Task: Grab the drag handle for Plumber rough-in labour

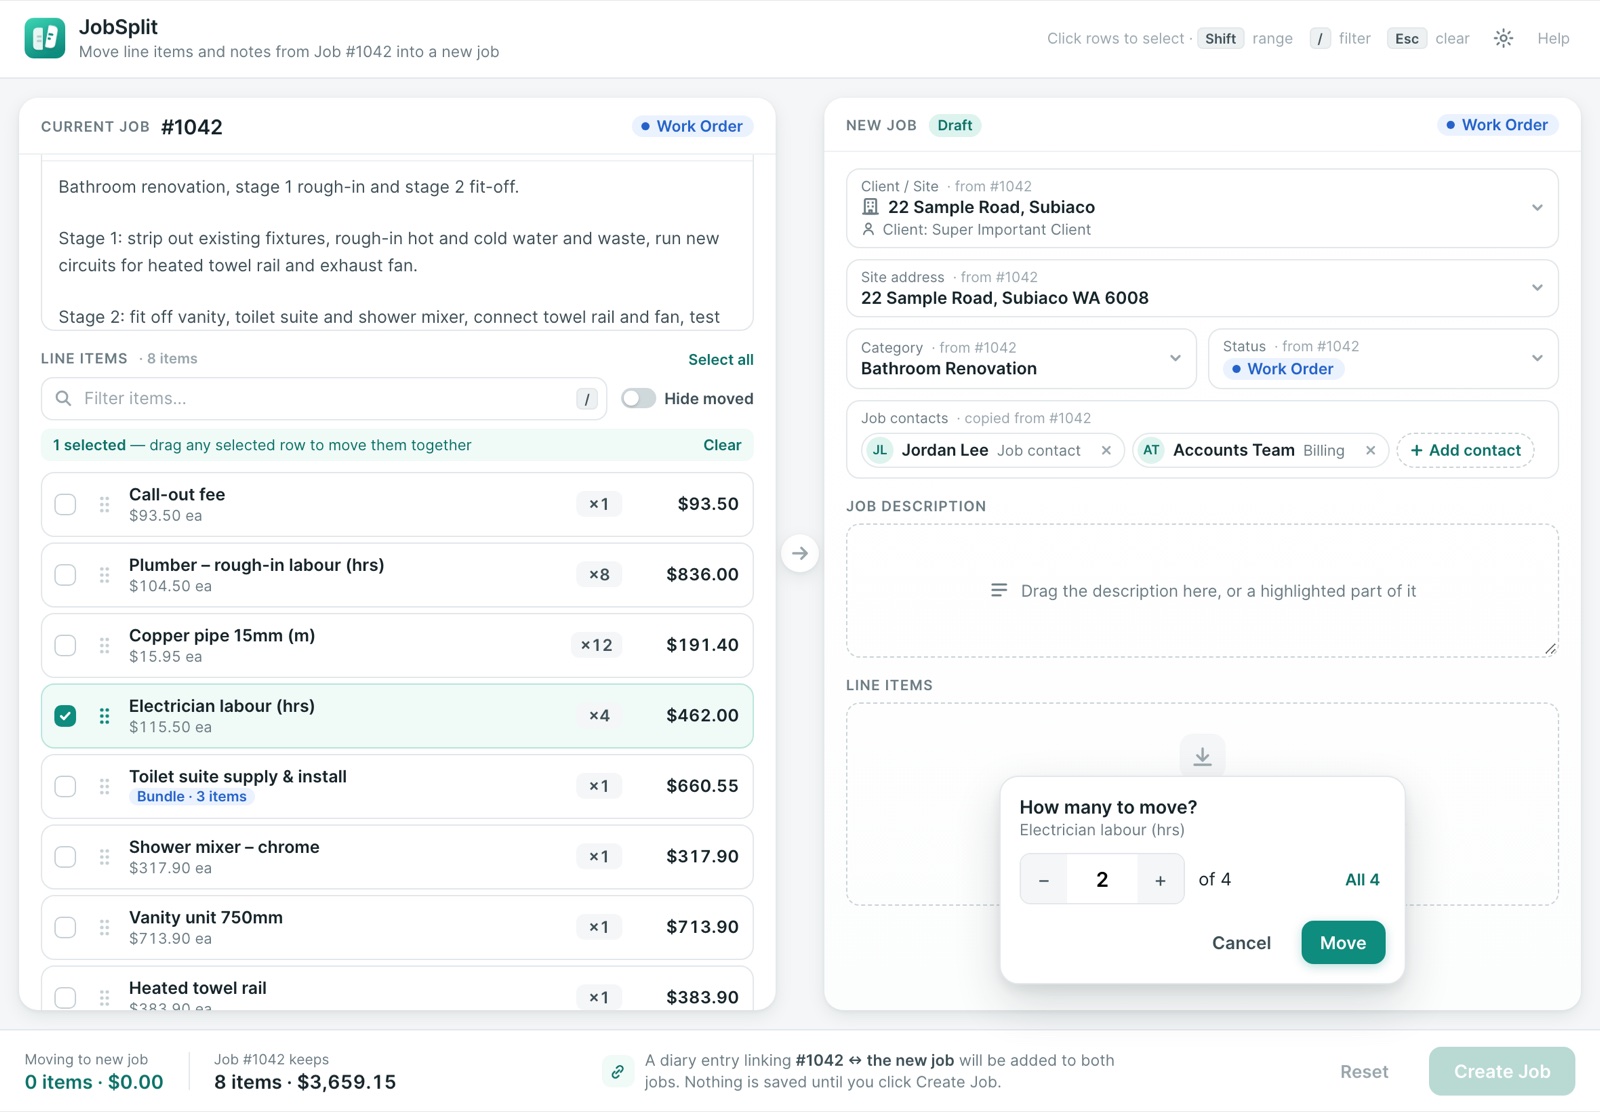Action: coord(104,575)
